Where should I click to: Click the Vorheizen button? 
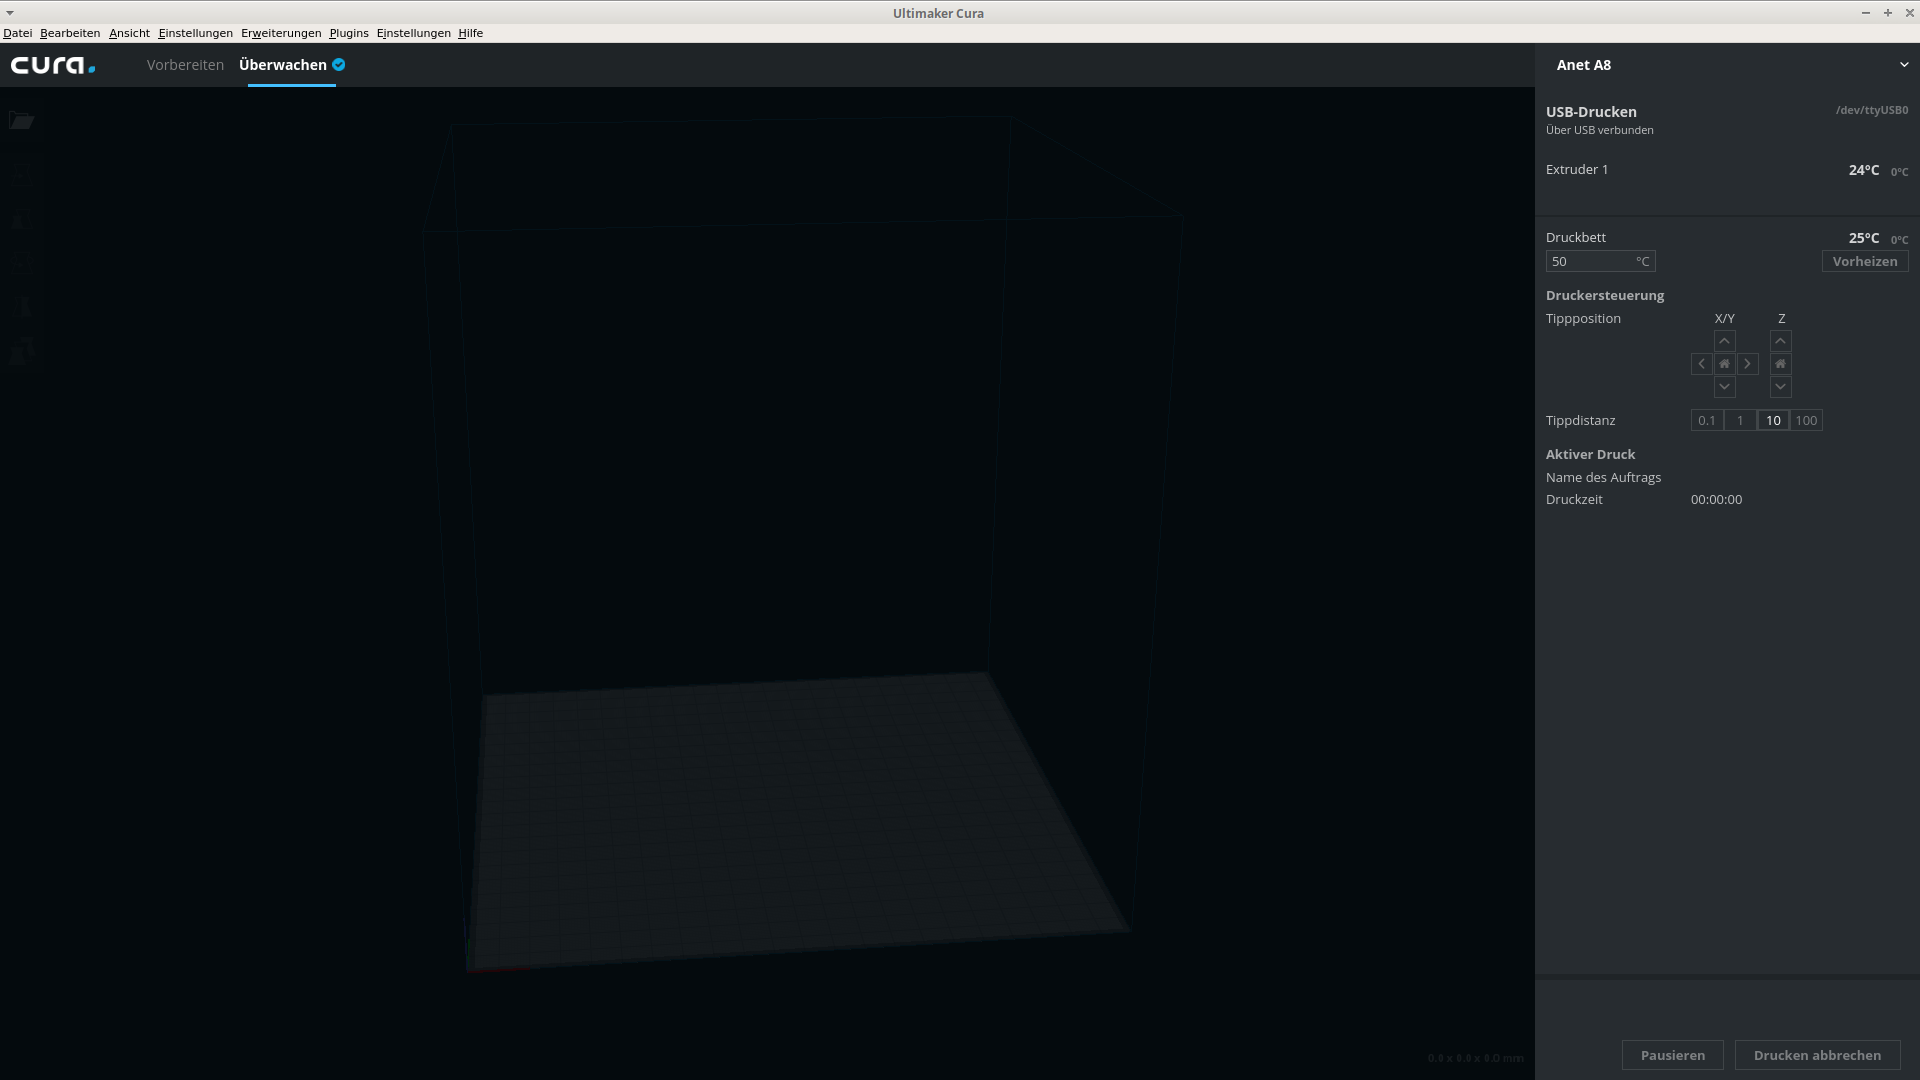(1864, 261)
